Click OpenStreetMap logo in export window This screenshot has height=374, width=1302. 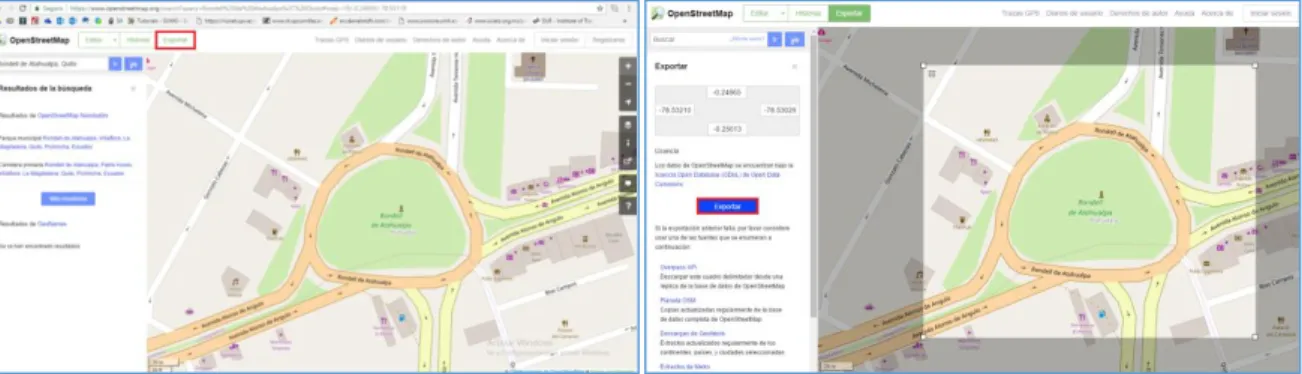[691, 14]
